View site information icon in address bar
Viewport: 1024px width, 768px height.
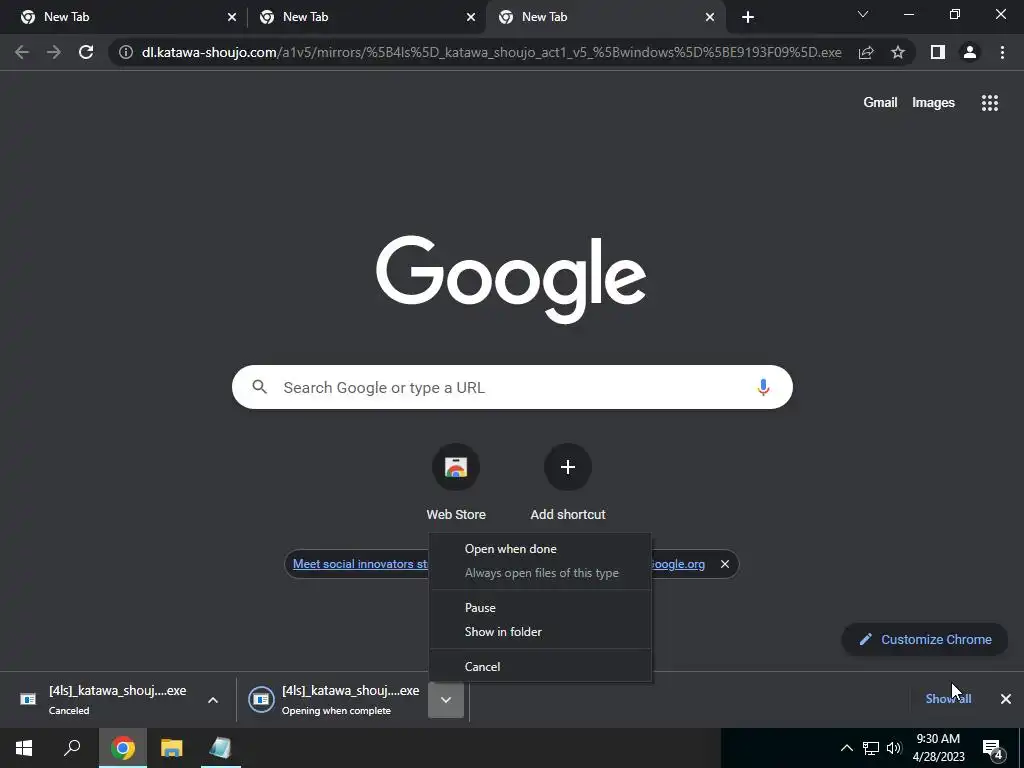coord(126,52)
